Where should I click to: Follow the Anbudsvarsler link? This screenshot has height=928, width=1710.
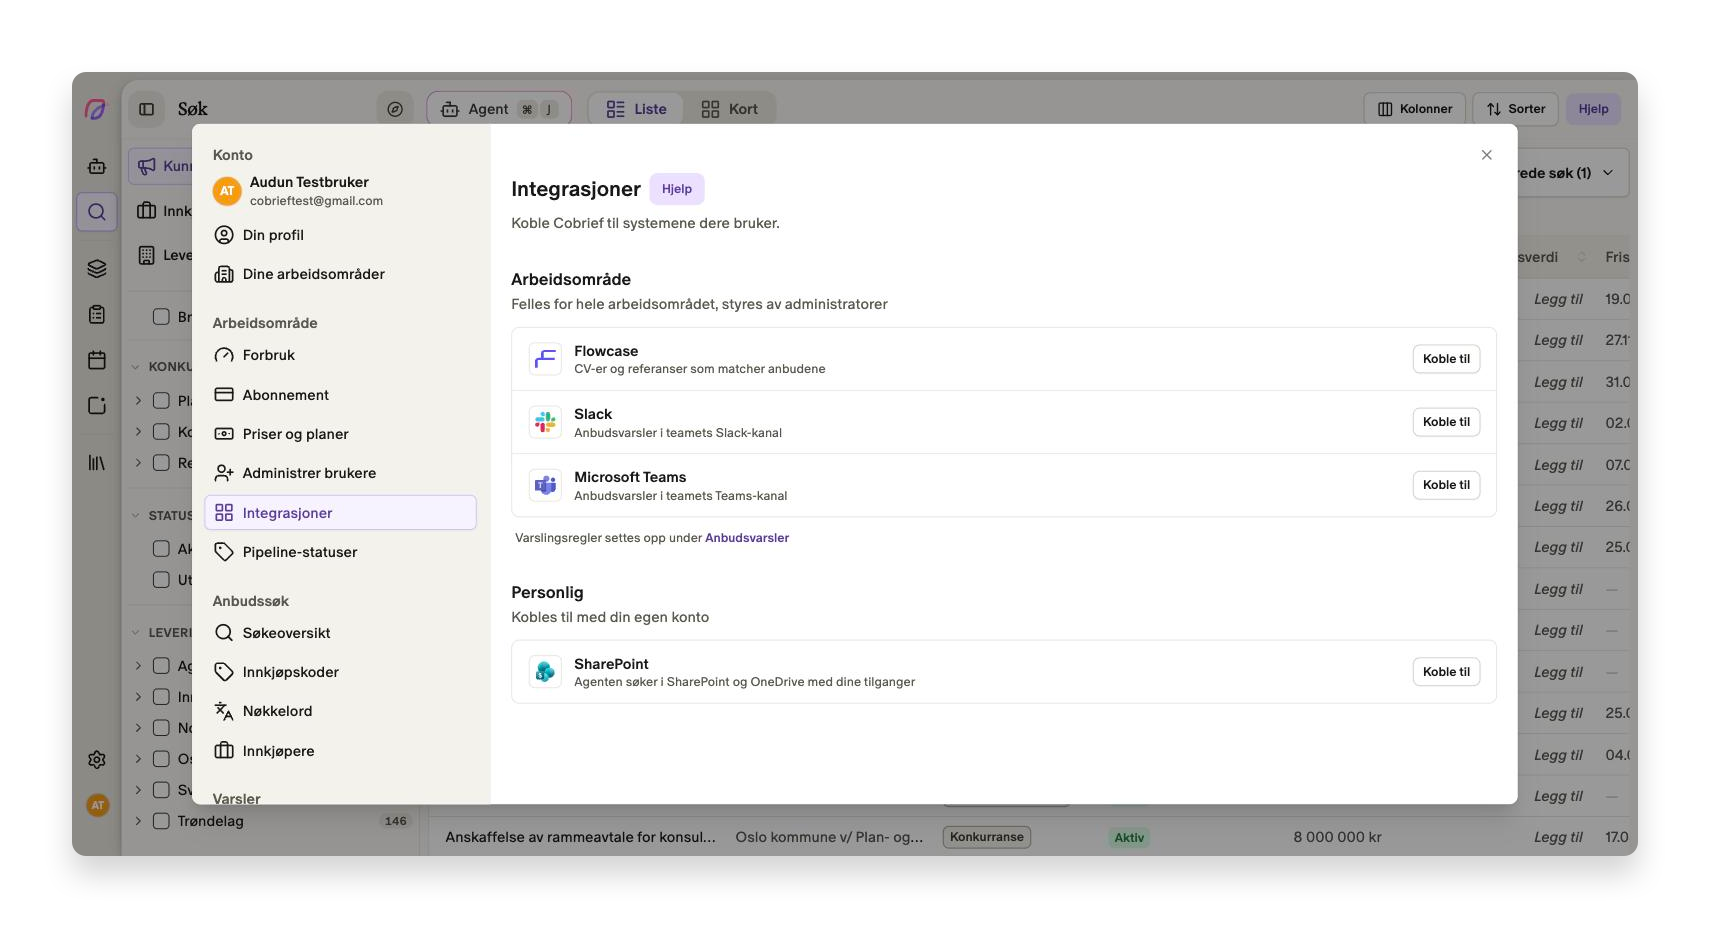747,538
